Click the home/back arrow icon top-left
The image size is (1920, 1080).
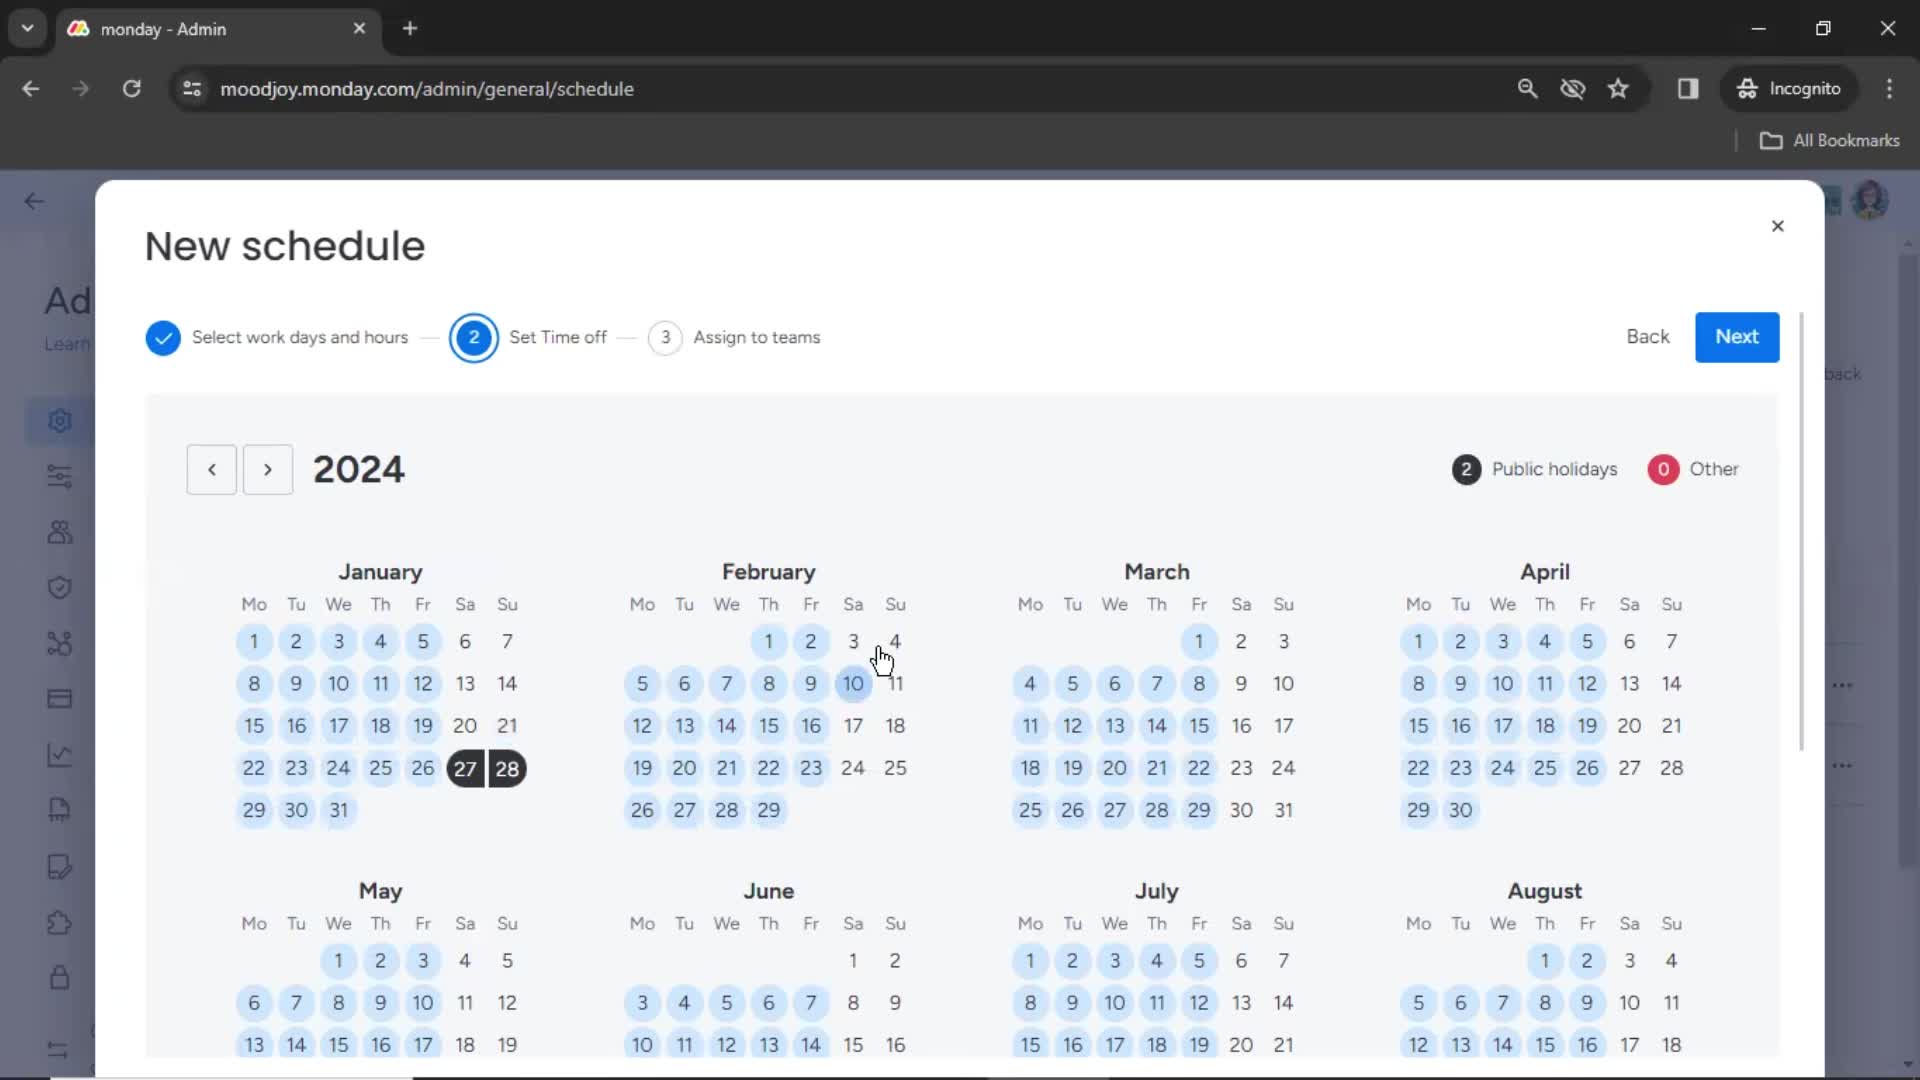pos(34,200)
